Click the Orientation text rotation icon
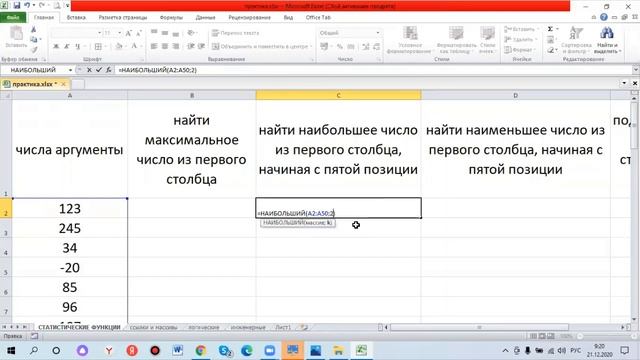Viewport: 640px width, 360px height. tap(191, 33)
